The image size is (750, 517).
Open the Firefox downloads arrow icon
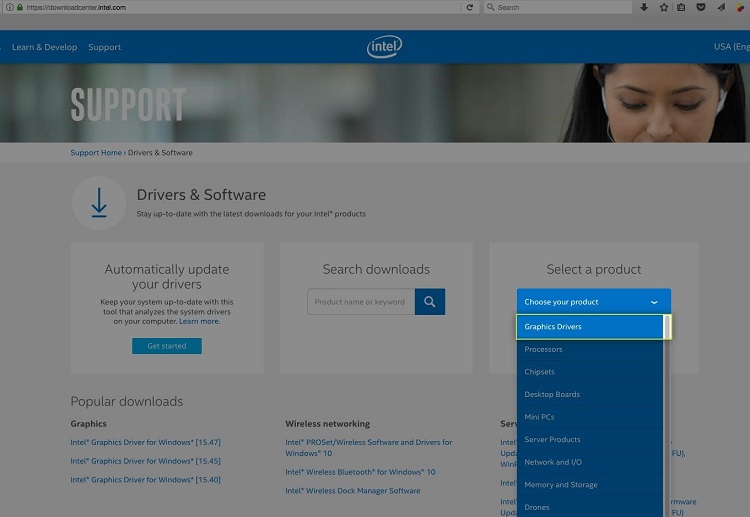click(644, 7)
